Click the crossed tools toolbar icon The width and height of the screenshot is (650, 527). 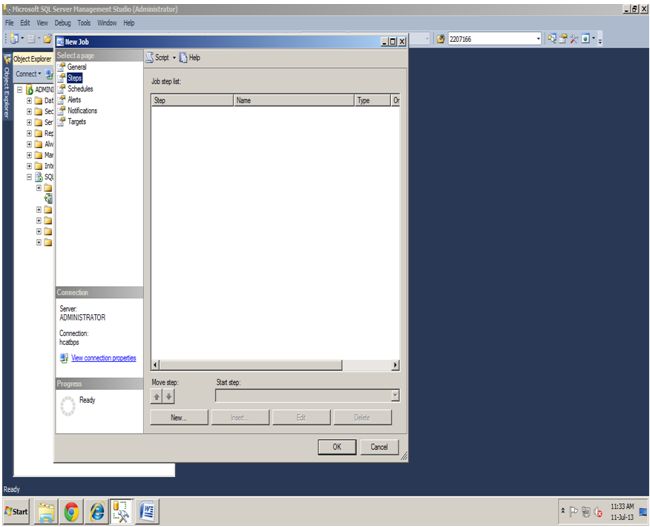click(x=574, y=39)
